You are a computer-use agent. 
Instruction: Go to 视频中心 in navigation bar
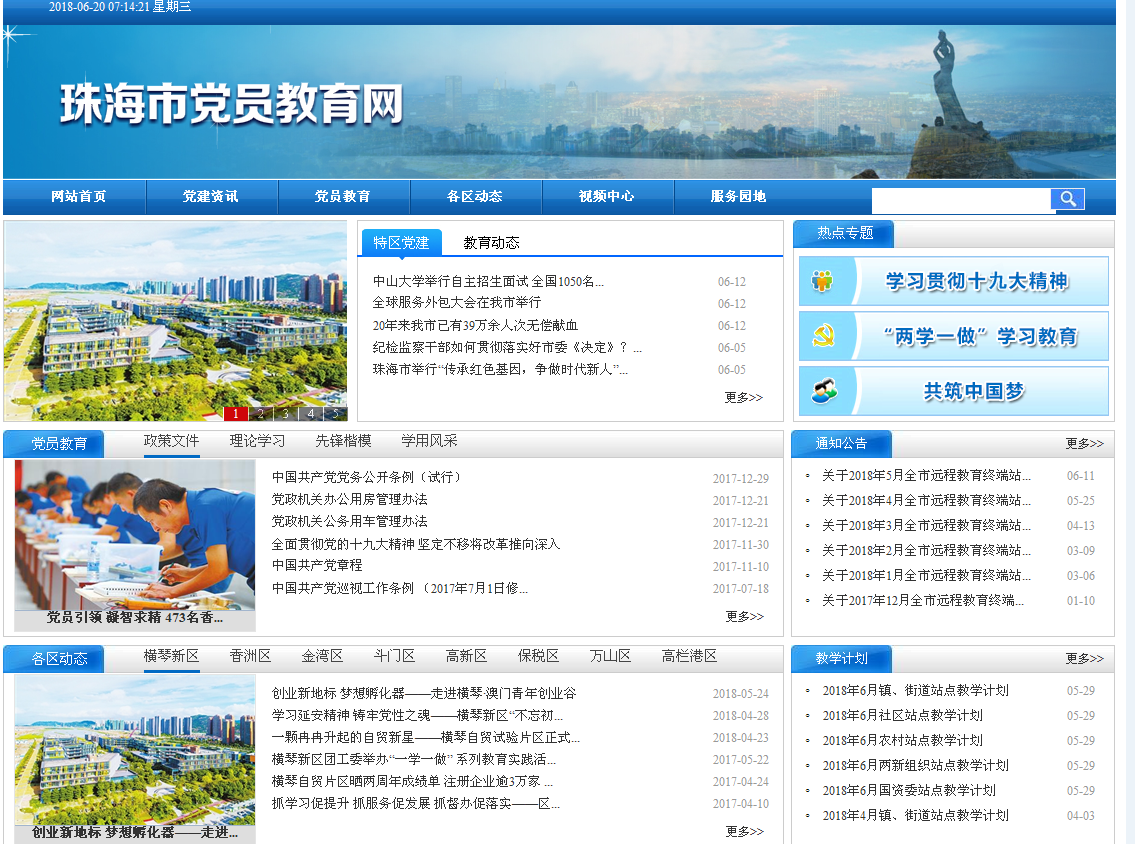[606, 197]
